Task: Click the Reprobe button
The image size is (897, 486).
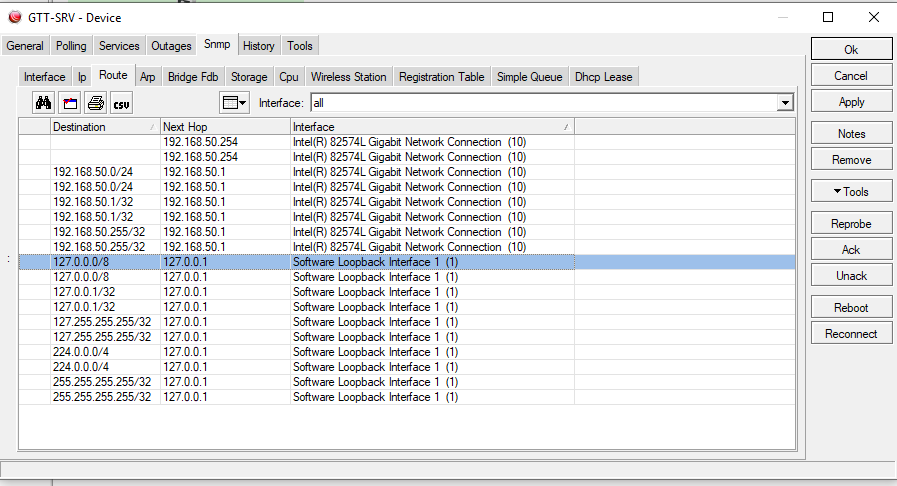Action: click(x=851, y=224)
